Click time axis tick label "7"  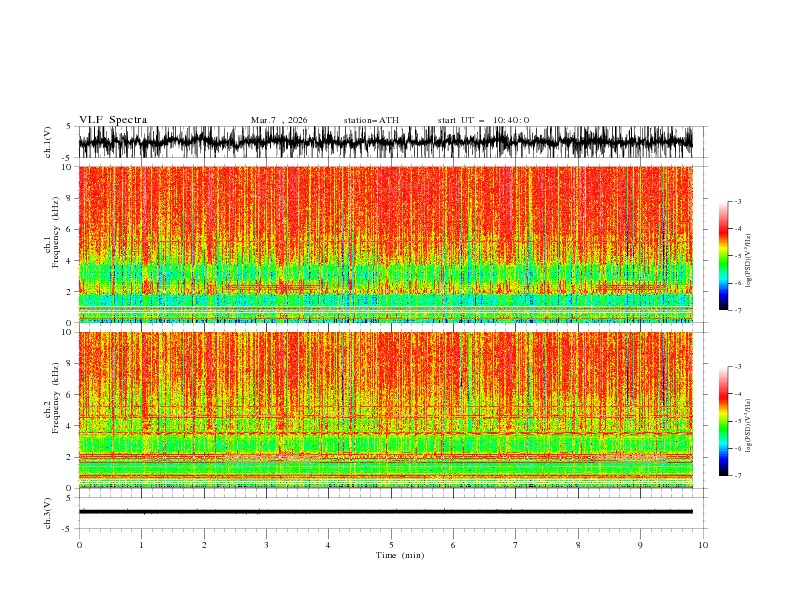pyautogui.click(x=516, y=545)
